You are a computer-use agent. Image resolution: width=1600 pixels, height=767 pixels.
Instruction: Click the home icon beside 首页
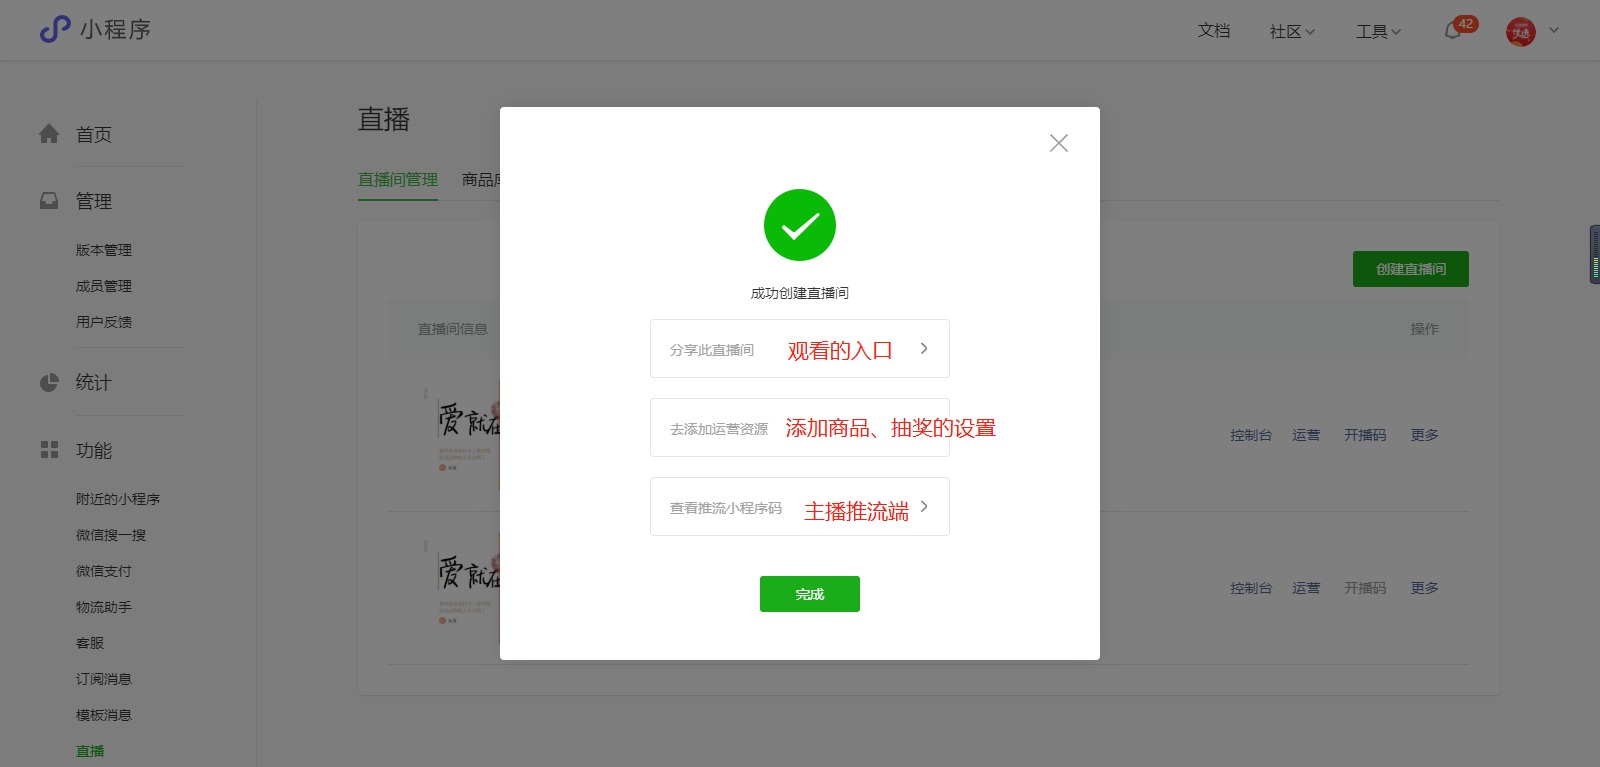point(49,134)
